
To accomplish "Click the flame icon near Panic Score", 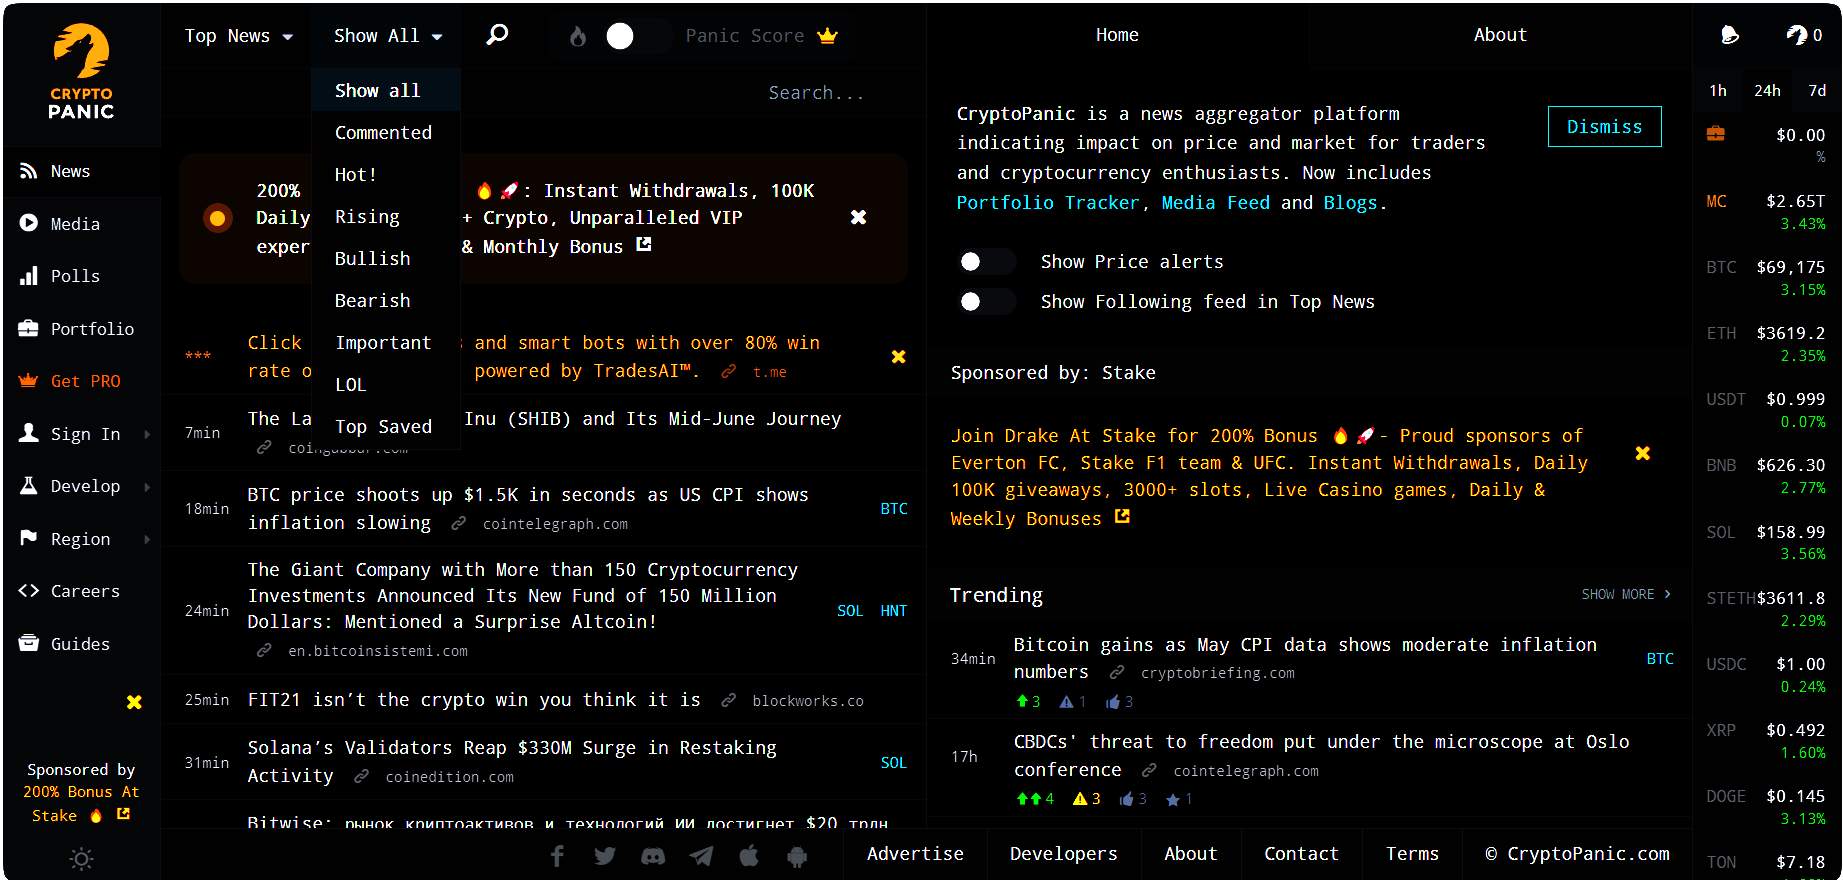I will (578, 36).
